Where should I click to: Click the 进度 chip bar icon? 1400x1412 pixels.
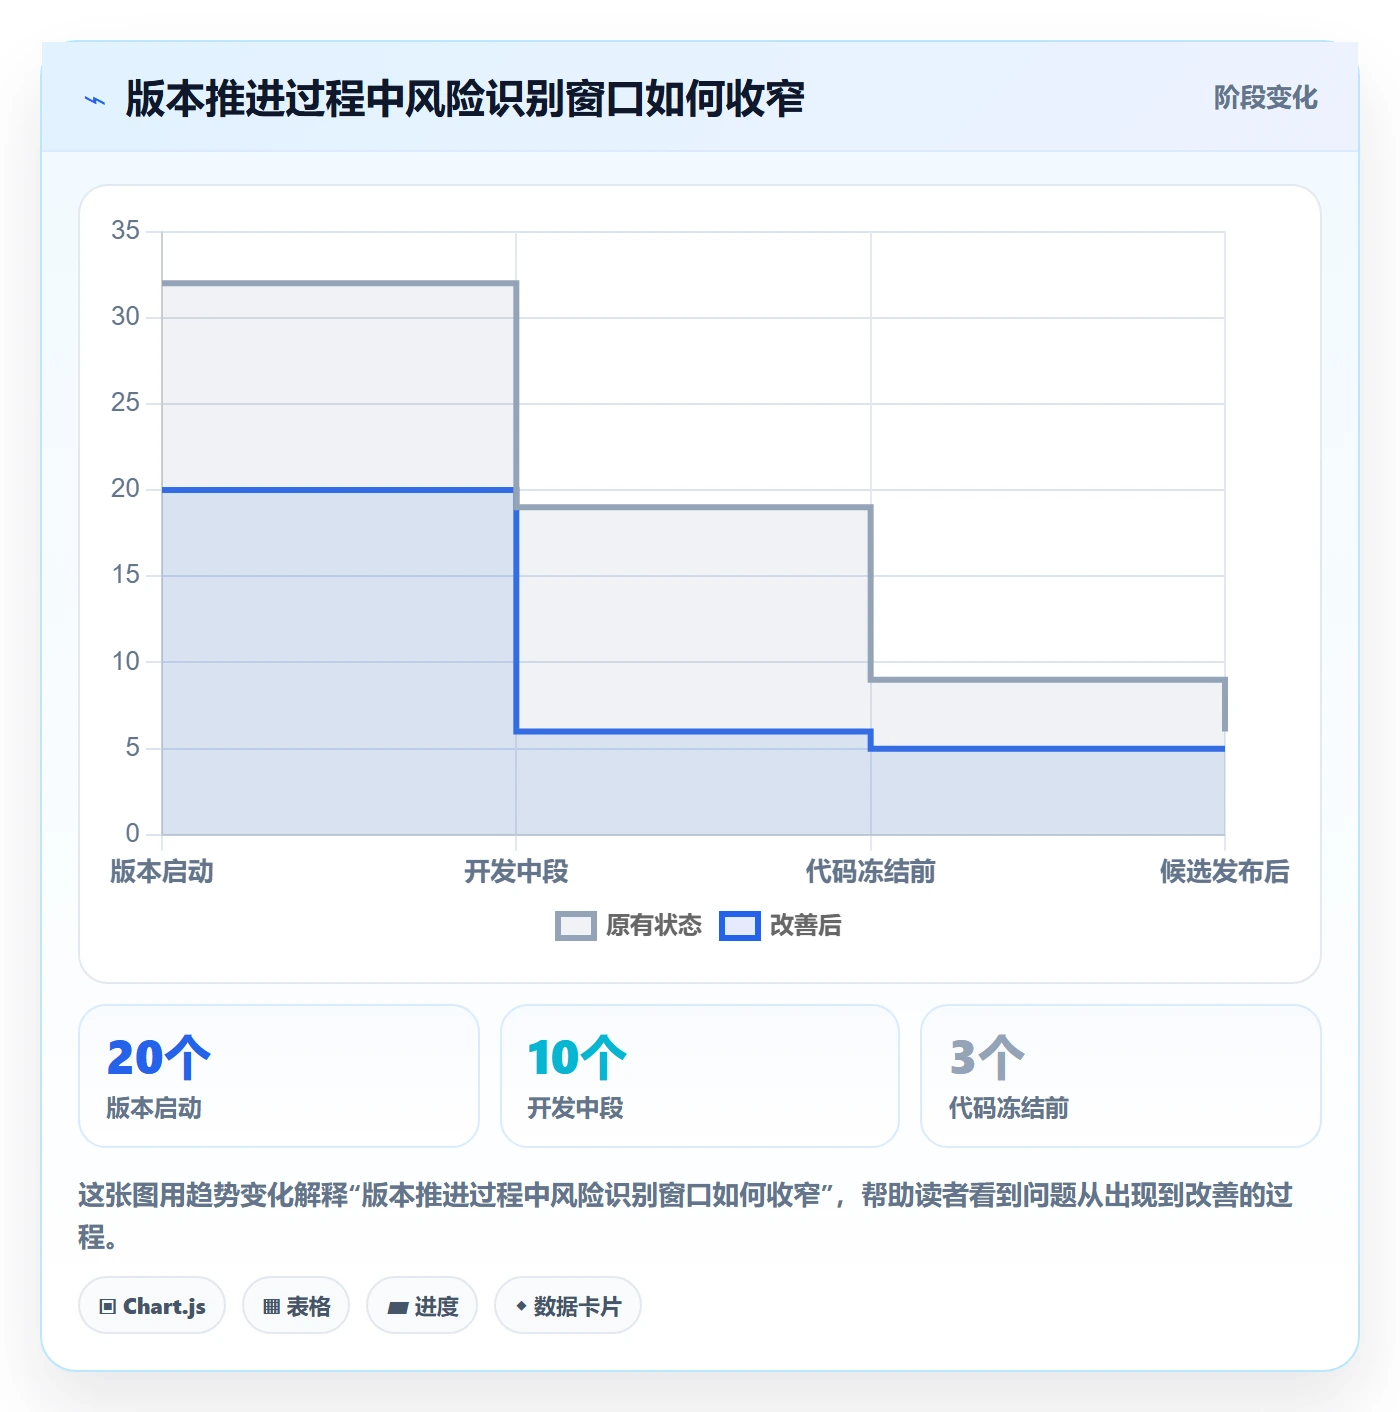tap(397, 1307)
